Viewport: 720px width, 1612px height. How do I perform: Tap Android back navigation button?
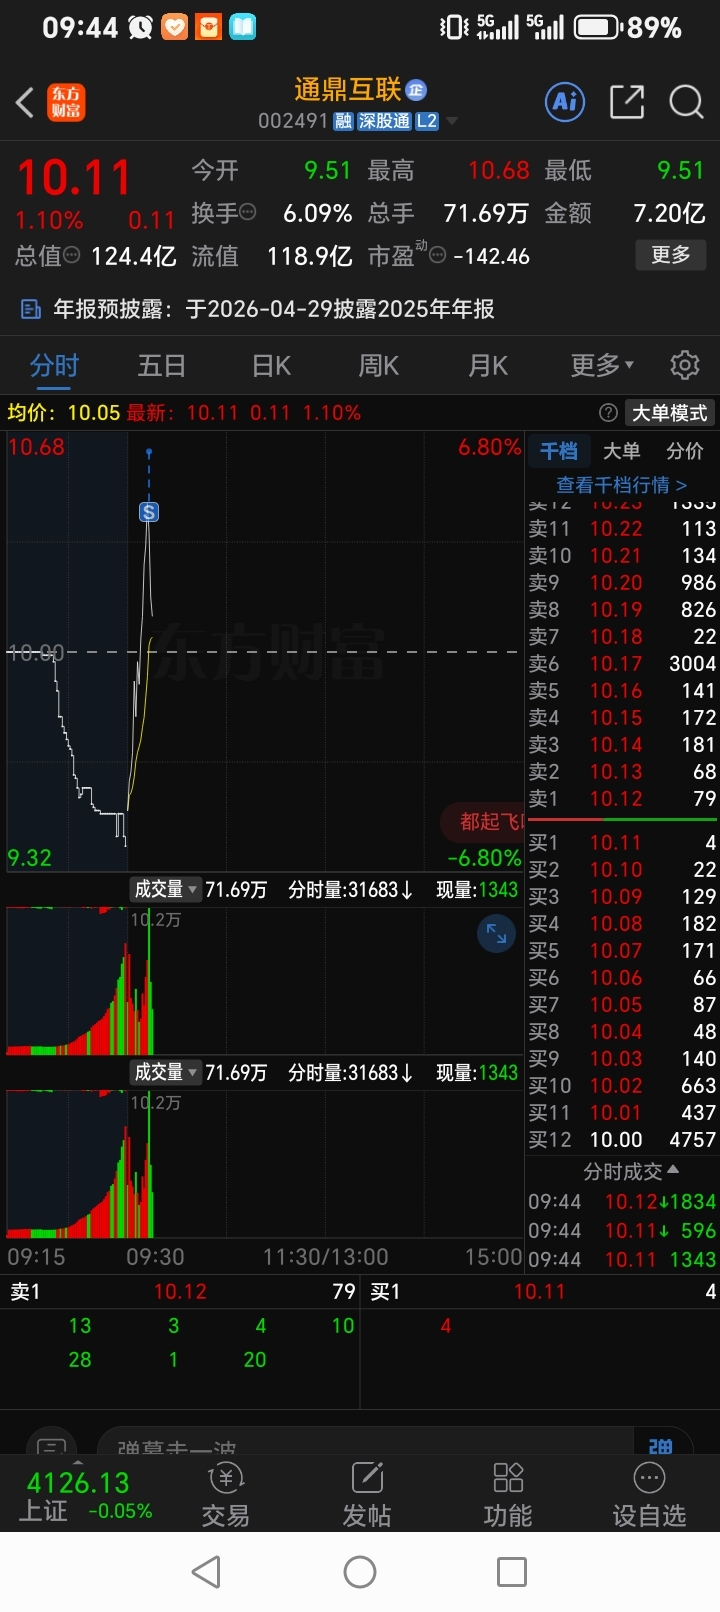(206, 1572)
